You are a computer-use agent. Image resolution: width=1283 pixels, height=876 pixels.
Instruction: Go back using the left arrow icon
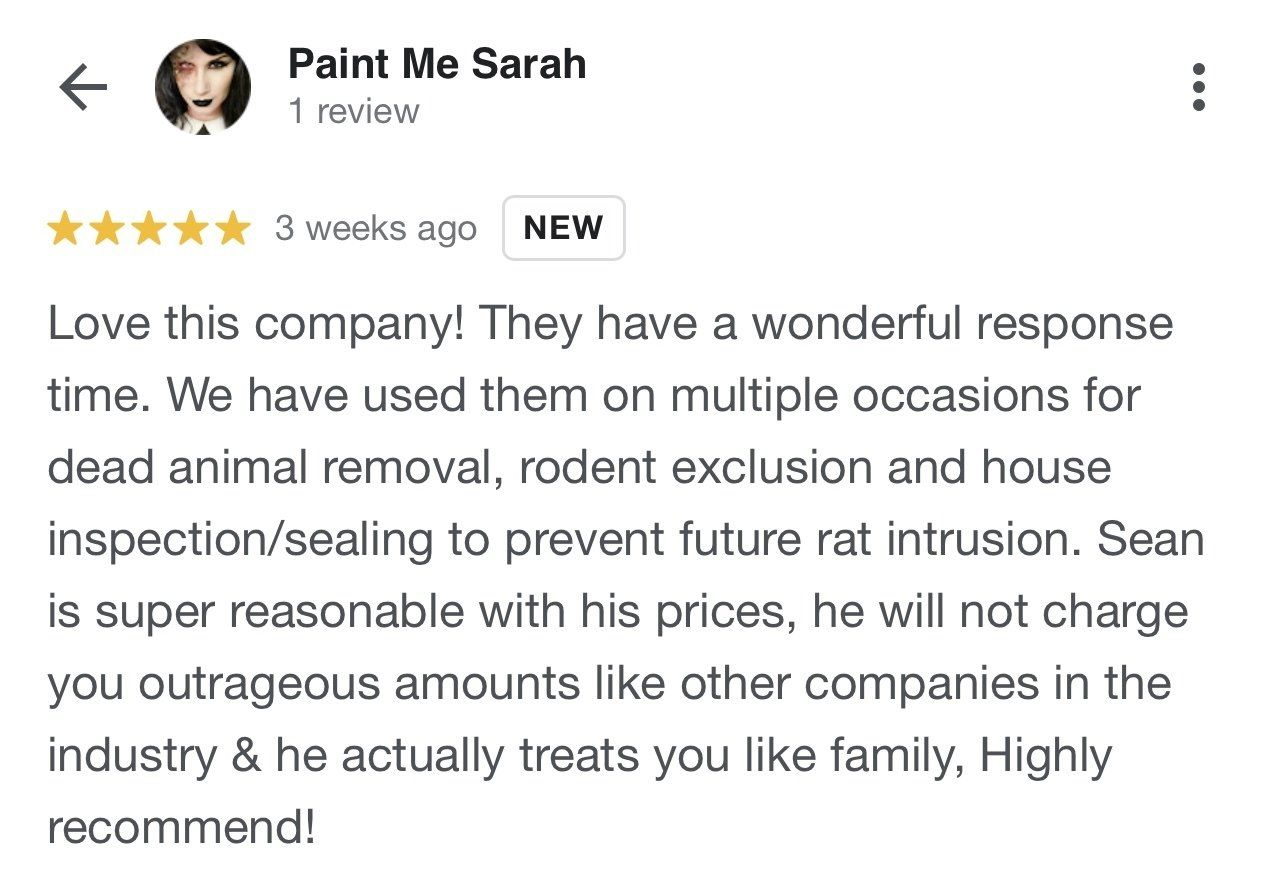click(x=83, y=88)
